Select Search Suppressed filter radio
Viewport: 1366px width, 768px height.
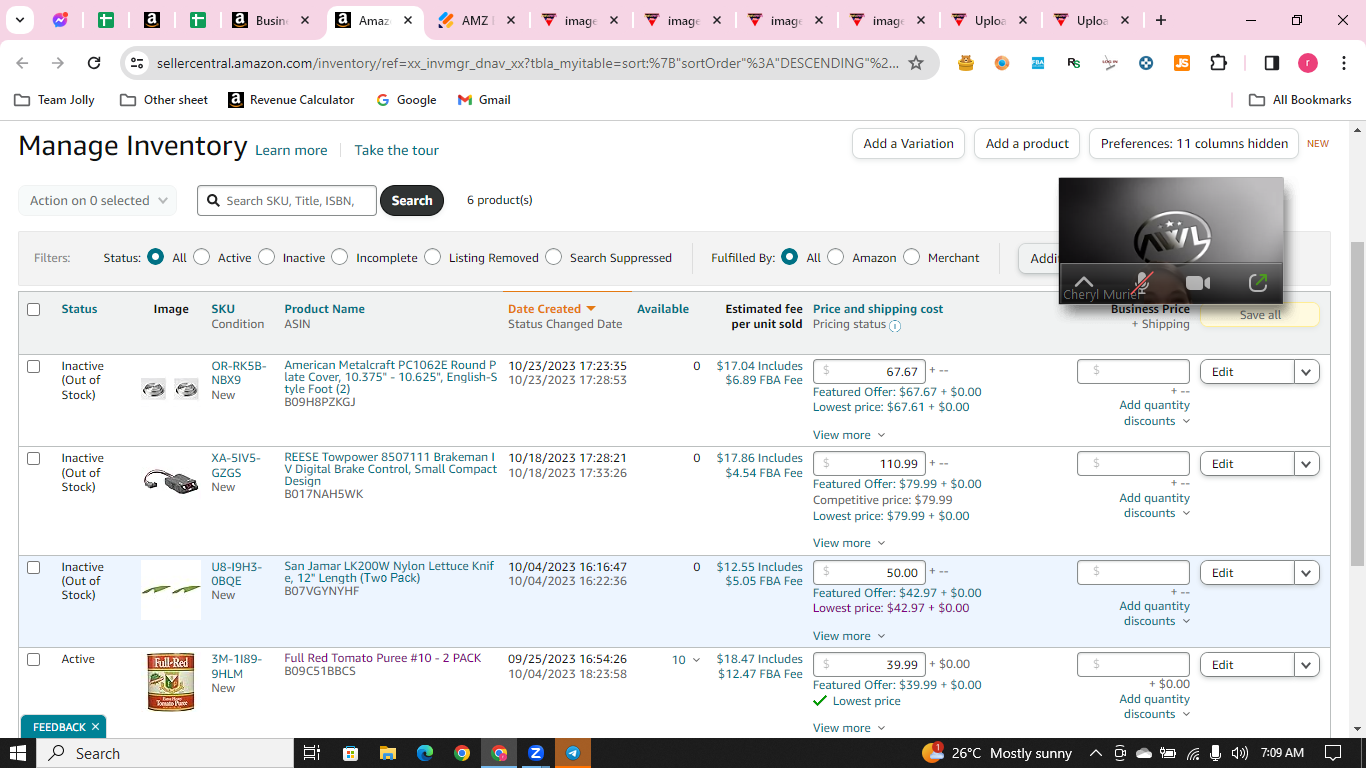point(554,257)
